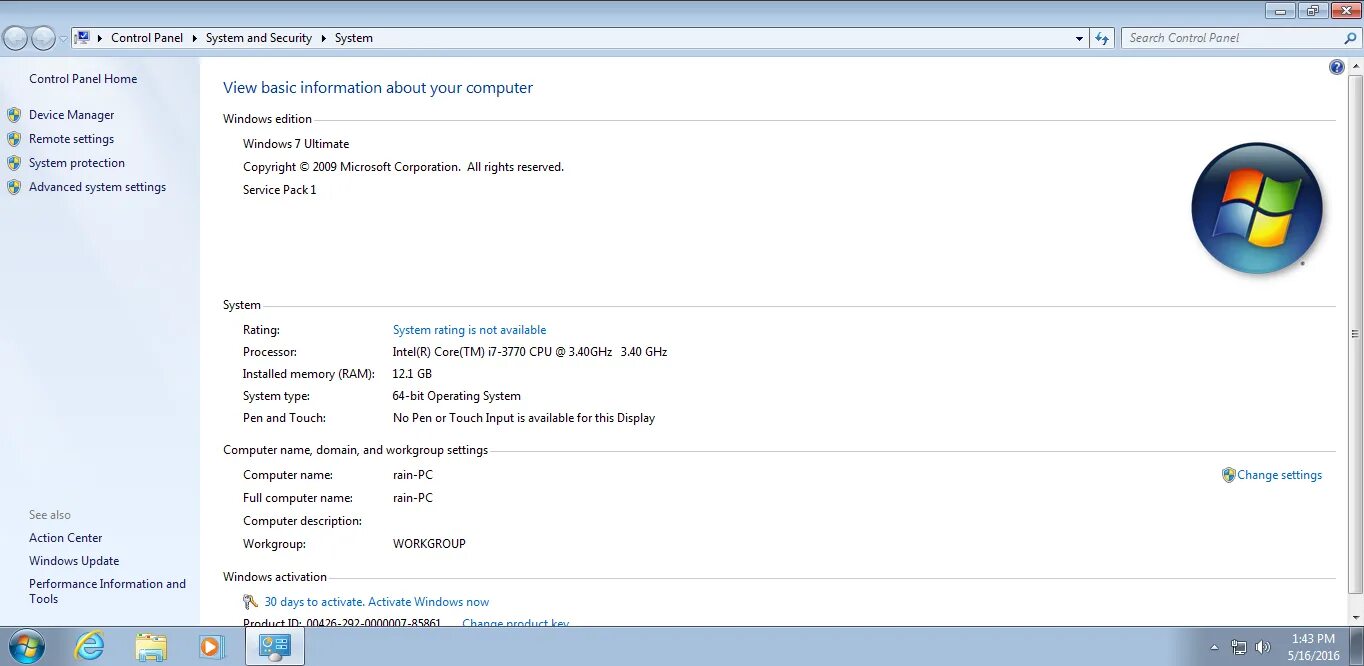Open address bar history dropdown
The width and height of the screenshot is (1364, 666).
pos(1079,38)
